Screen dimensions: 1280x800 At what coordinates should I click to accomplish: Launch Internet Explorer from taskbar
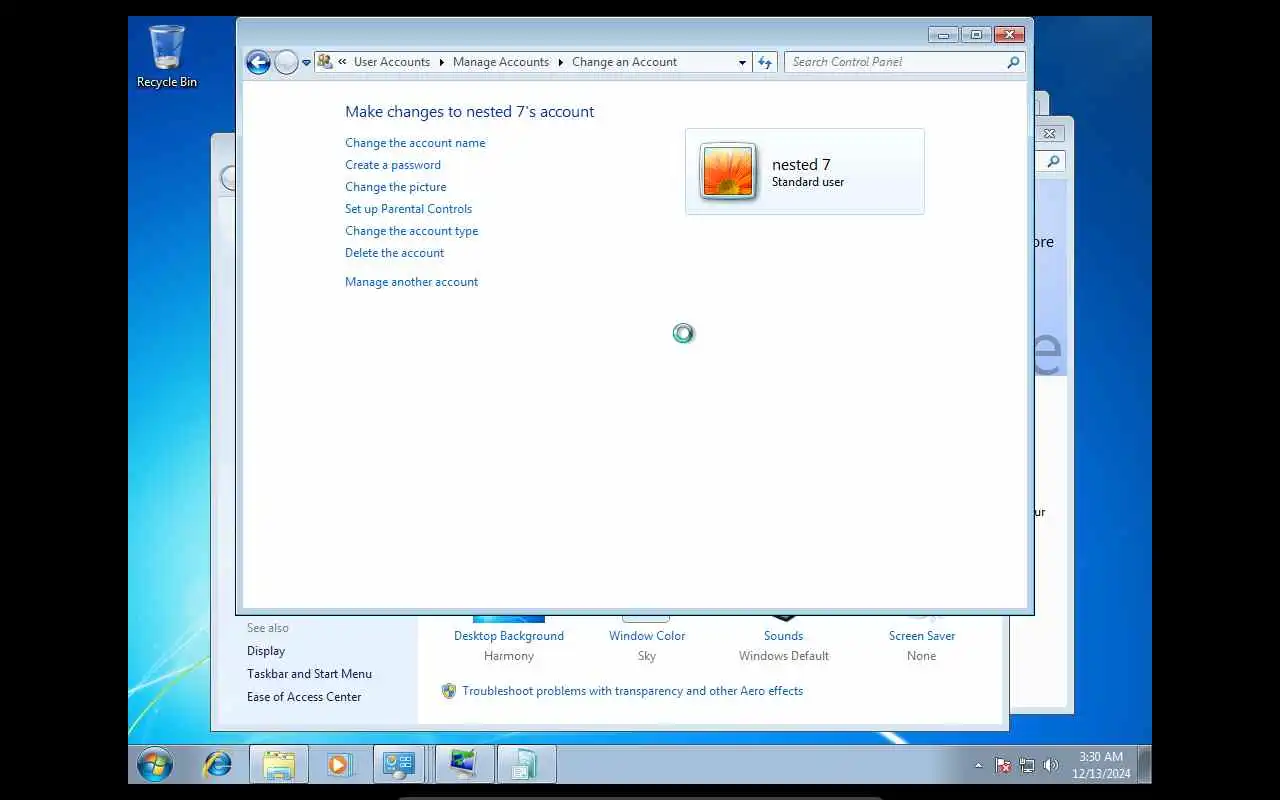(x=217, y=765)
